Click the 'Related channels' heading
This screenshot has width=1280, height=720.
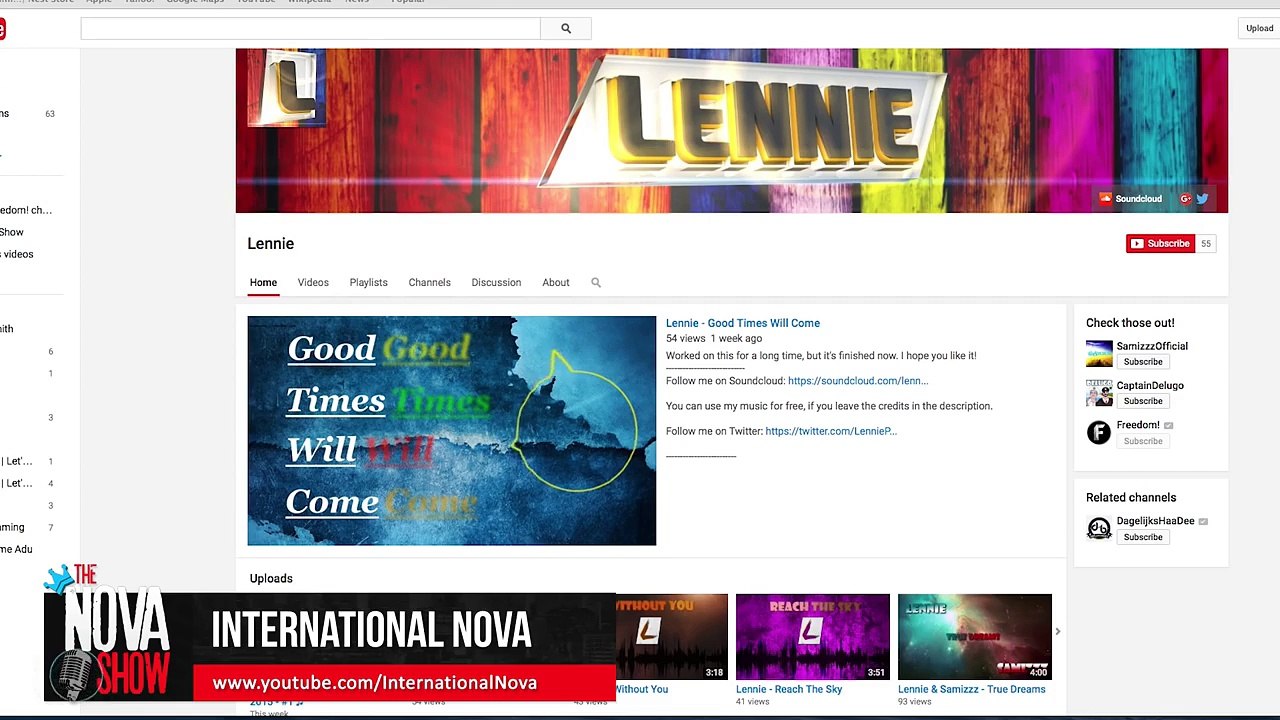(x=1131, y=498)
